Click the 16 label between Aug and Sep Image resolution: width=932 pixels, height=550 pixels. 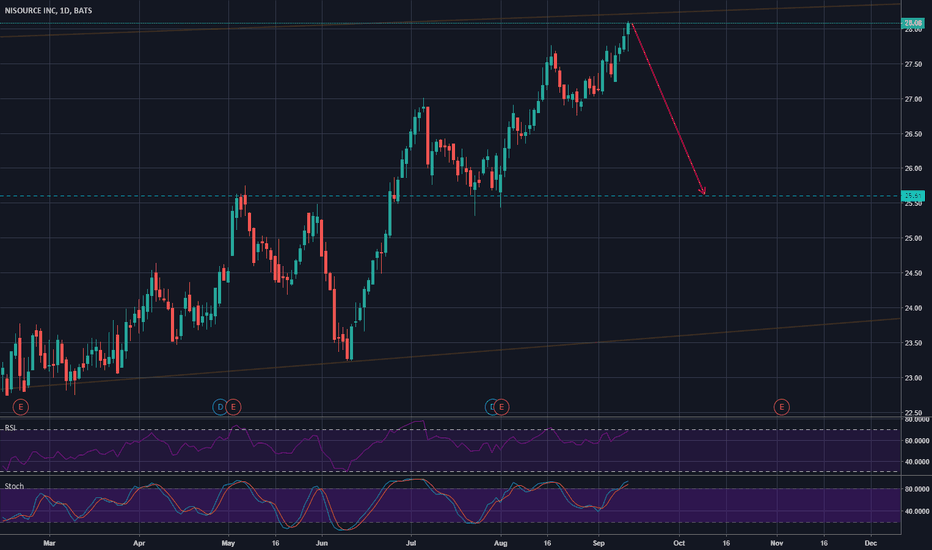pos(547,543)
